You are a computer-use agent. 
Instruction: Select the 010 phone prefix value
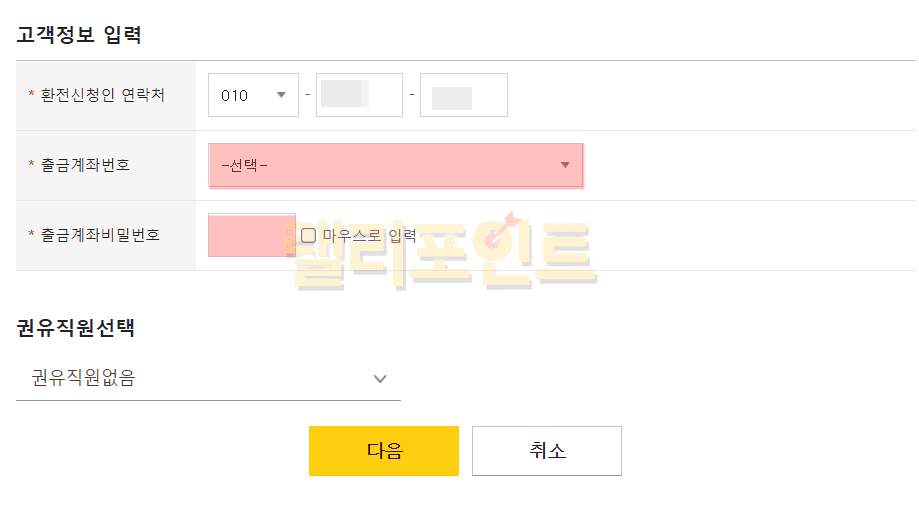point(236,96)
